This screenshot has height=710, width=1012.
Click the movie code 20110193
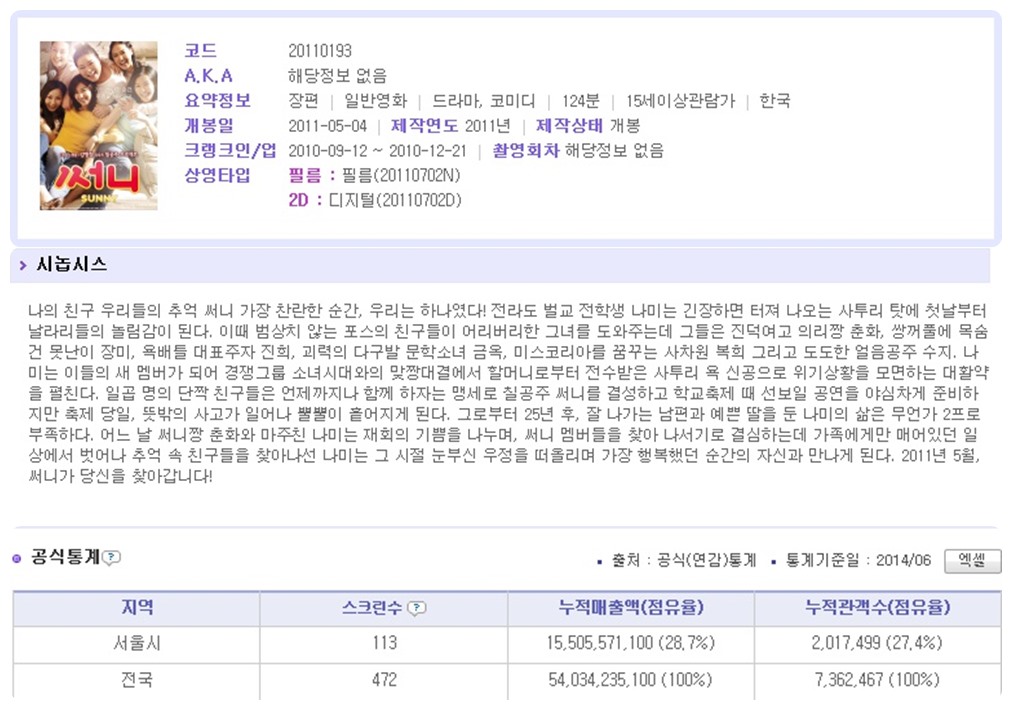[x=319, y=51]
